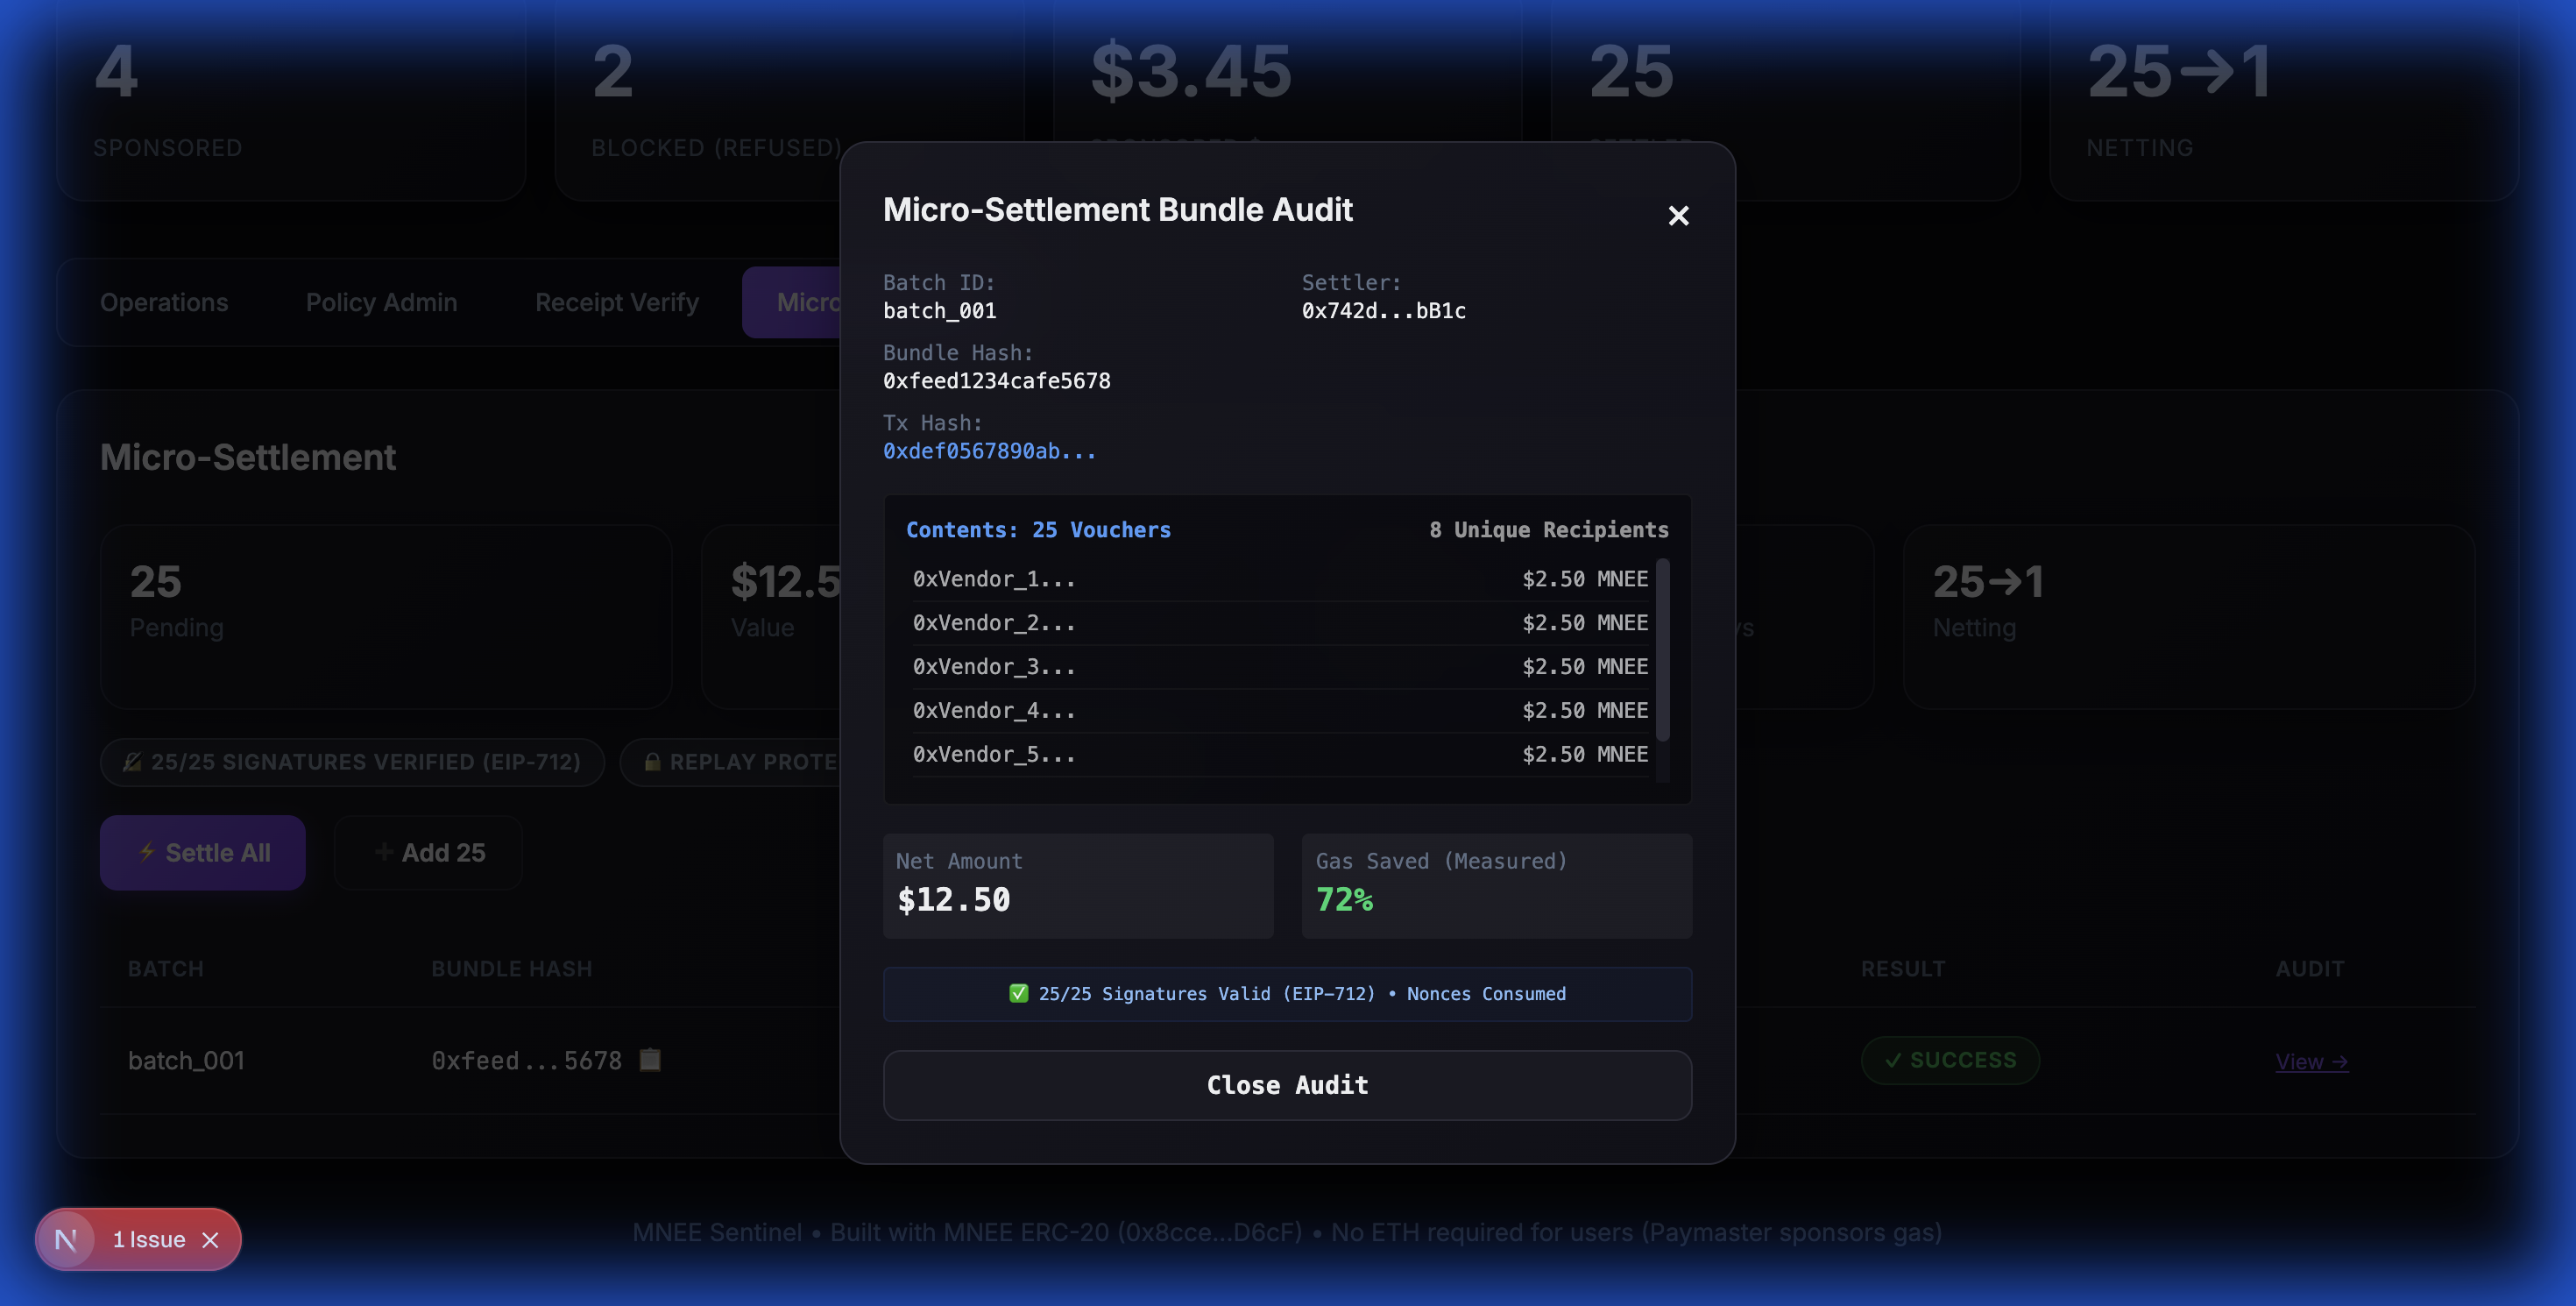Viewport: 2576px width, 1306px height.
Task: Click the 25/25 Signatures Verified pill
Action: pyautogui.click(x=352, y=762)
